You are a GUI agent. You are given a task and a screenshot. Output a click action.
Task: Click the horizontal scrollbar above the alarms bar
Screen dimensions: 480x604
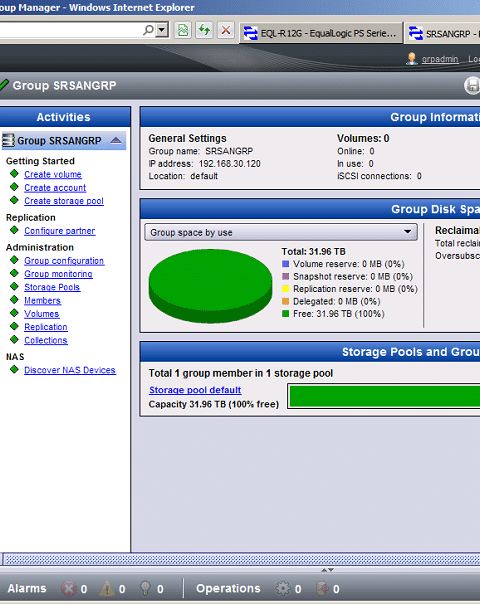click(241, 559)
